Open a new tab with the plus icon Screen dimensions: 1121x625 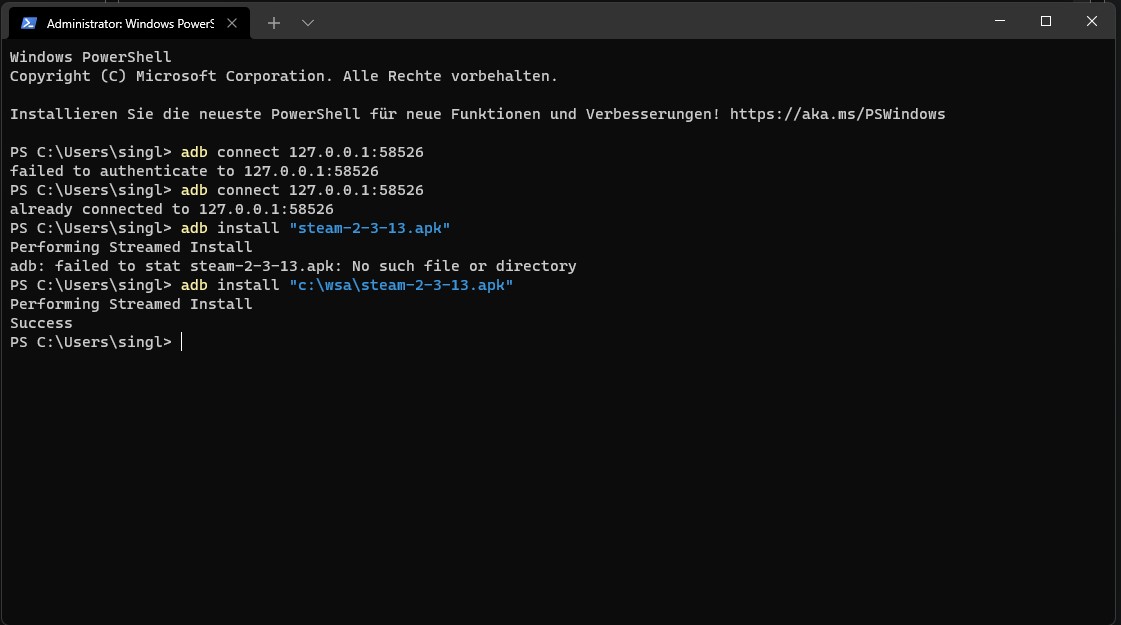[x=274, y=22]
